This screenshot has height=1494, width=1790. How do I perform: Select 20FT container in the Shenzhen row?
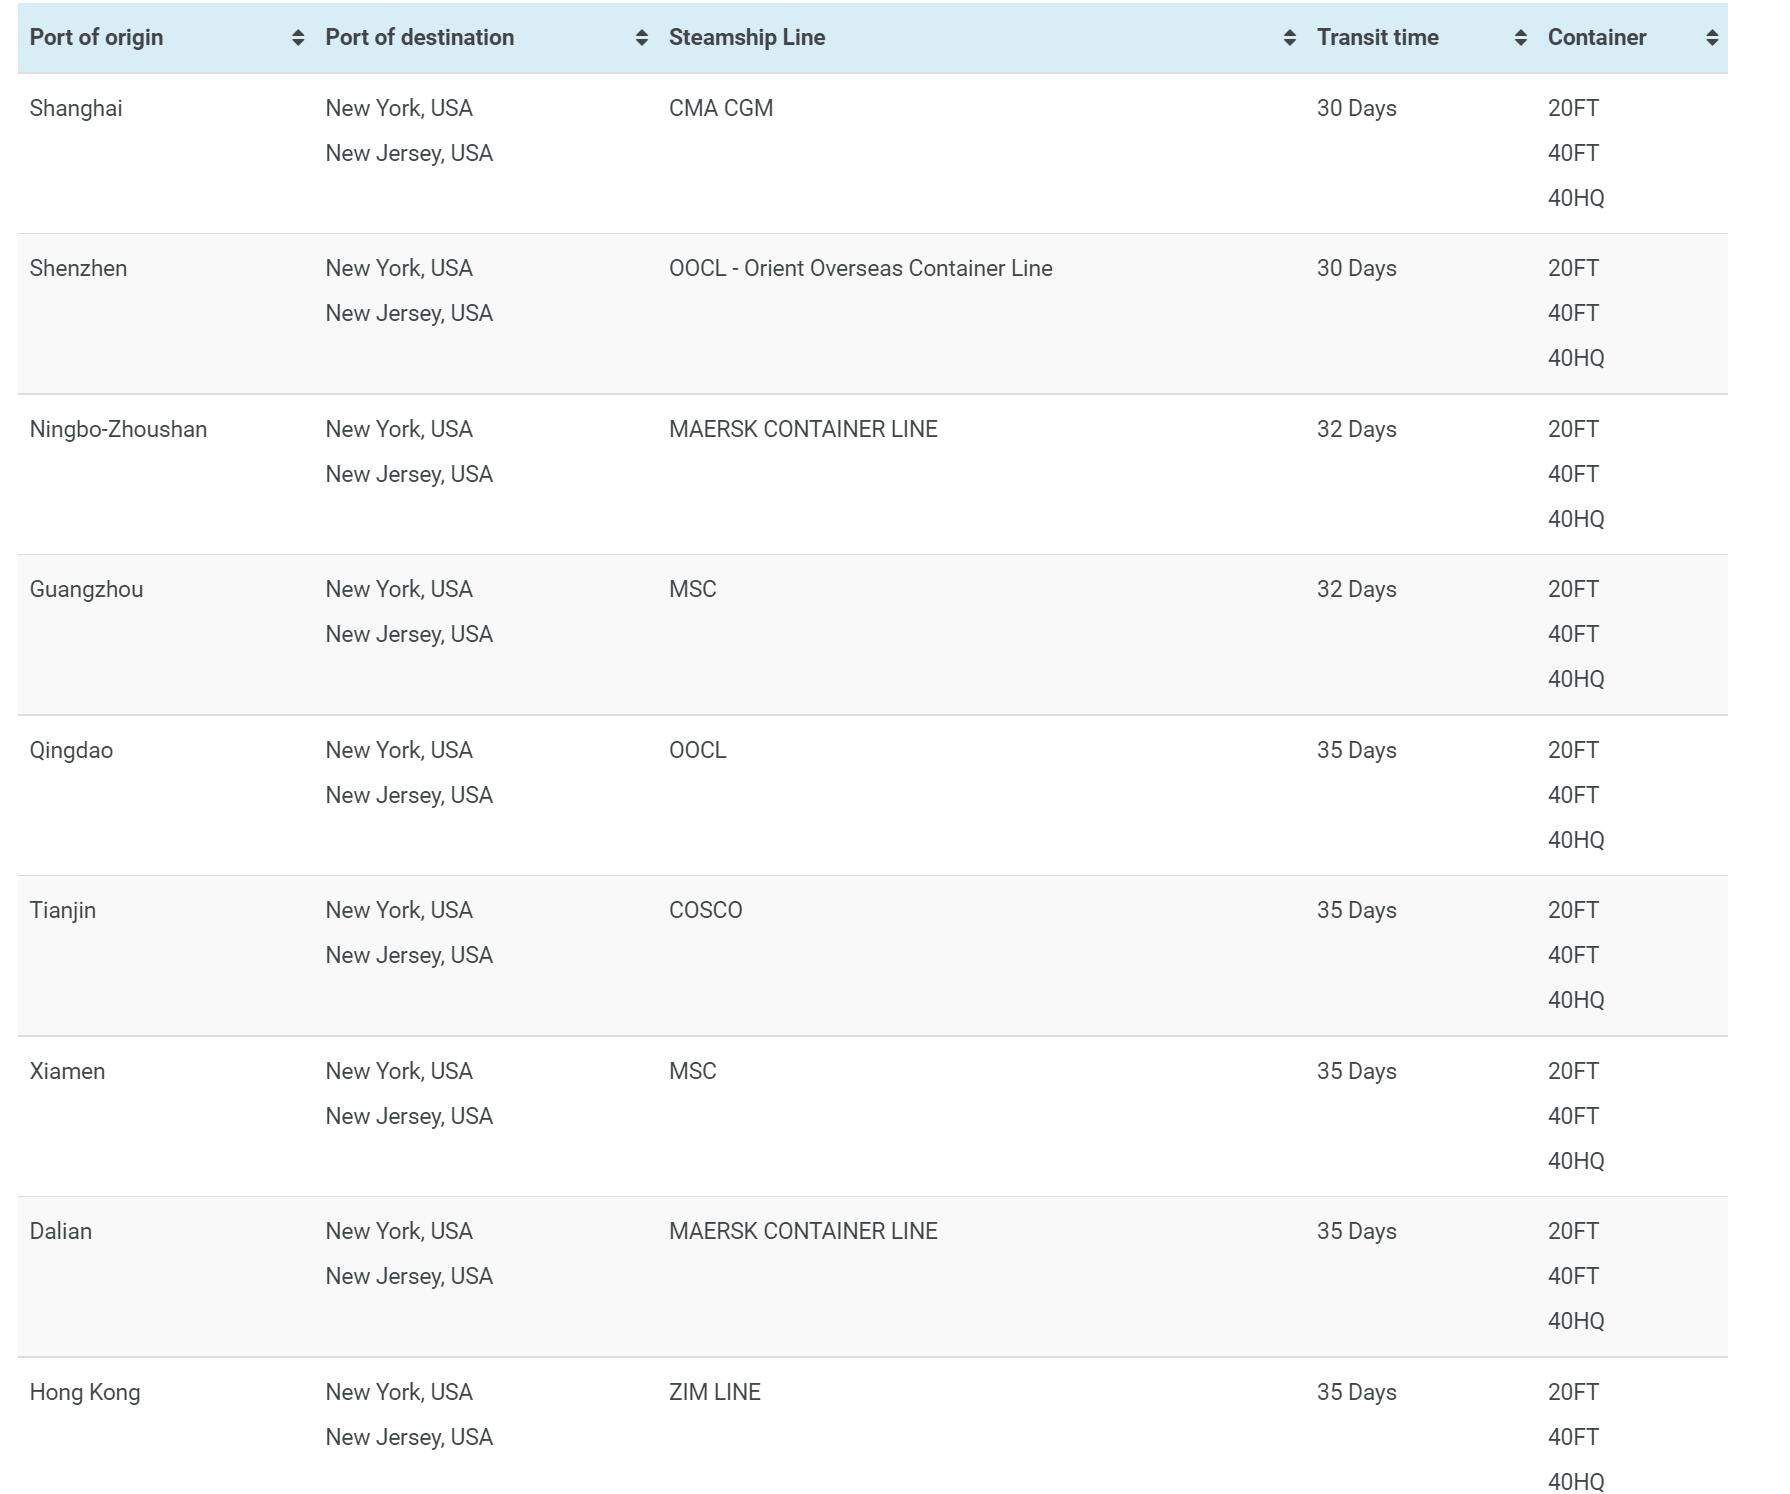pyautogui.click(x=1573, y=268)
